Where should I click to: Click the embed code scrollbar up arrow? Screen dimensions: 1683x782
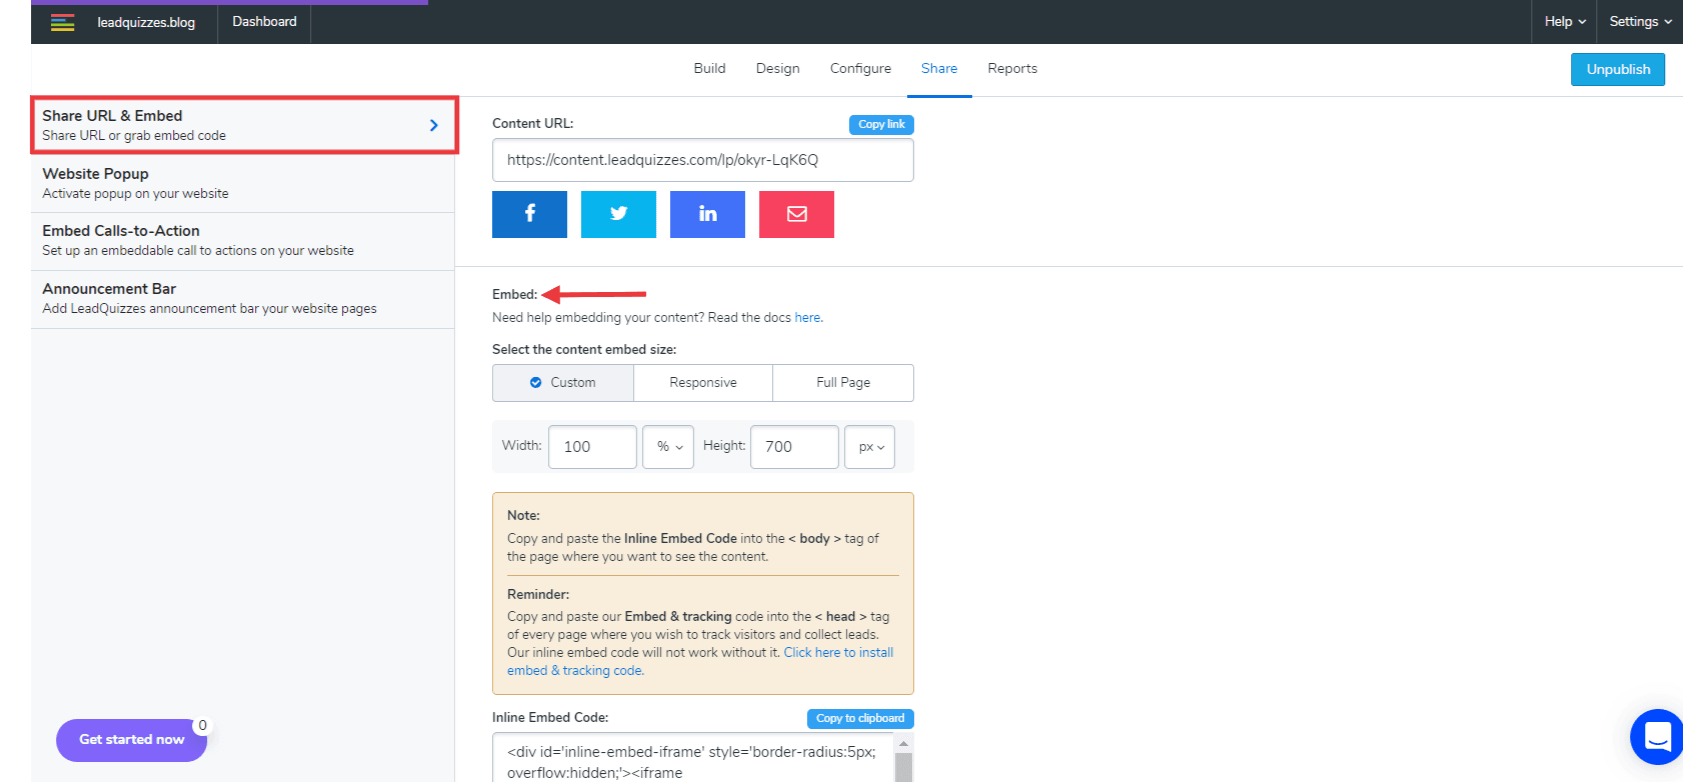(x=904, y=743)
